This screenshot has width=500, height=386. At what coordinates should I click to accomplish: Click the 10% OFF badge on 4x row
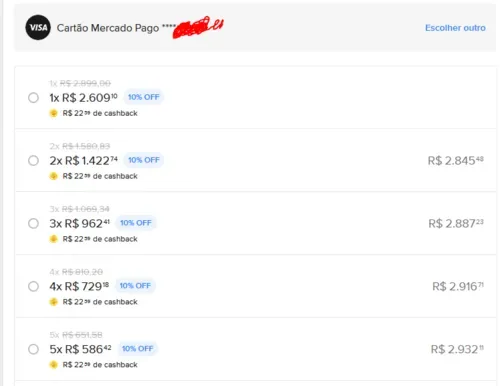135,286
